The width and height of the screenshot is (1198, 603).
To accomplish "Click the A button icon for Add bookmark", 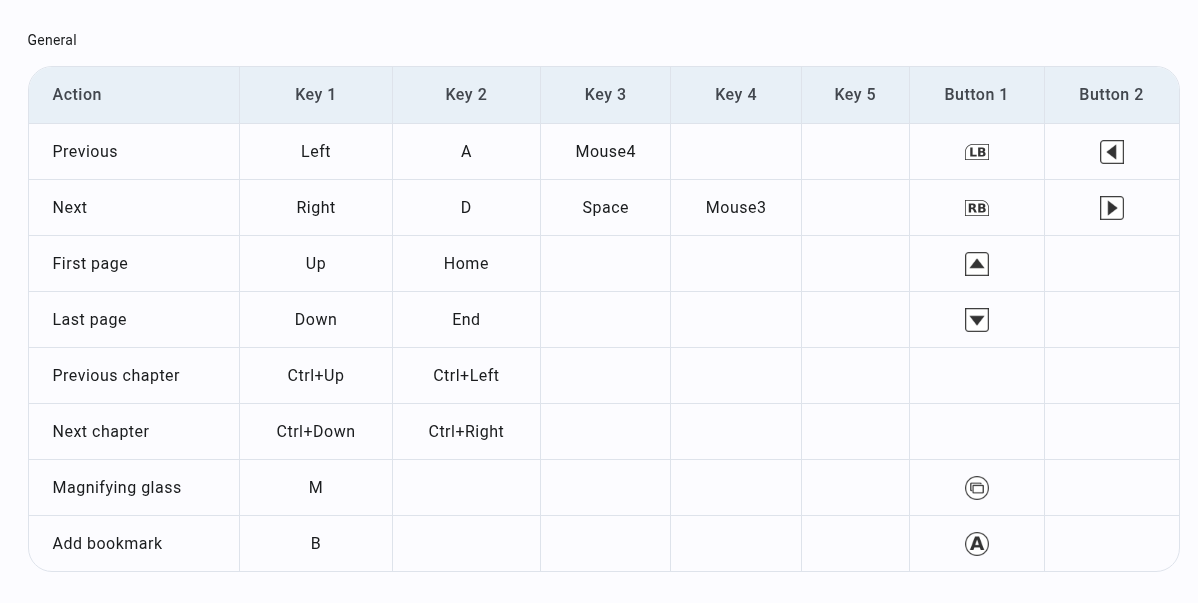I will pyautogui.click(x=977, y=544).
